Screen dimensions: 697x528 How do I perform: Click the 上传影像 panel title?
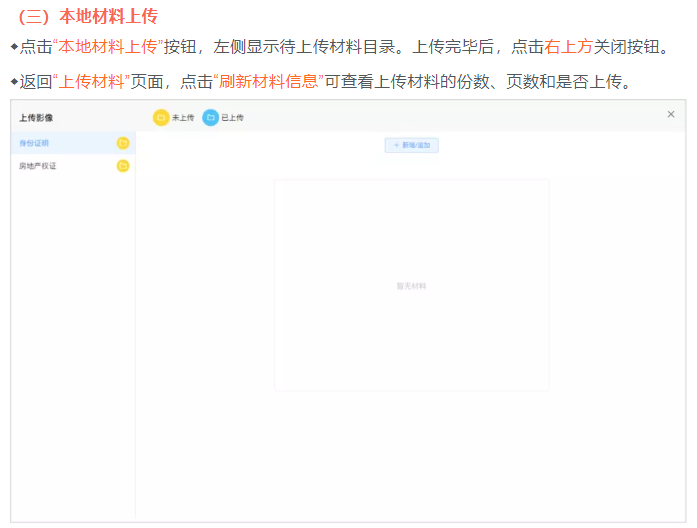[36, 118]
